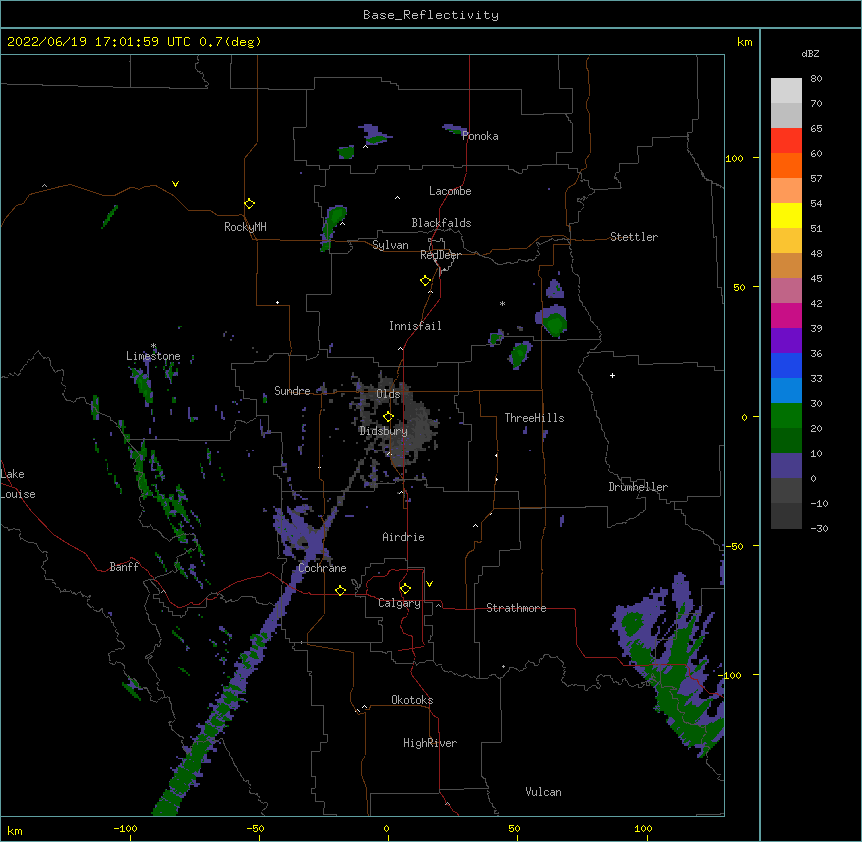
Task: Click the Base_Reflectivity title text
Action: coord(431,15)
